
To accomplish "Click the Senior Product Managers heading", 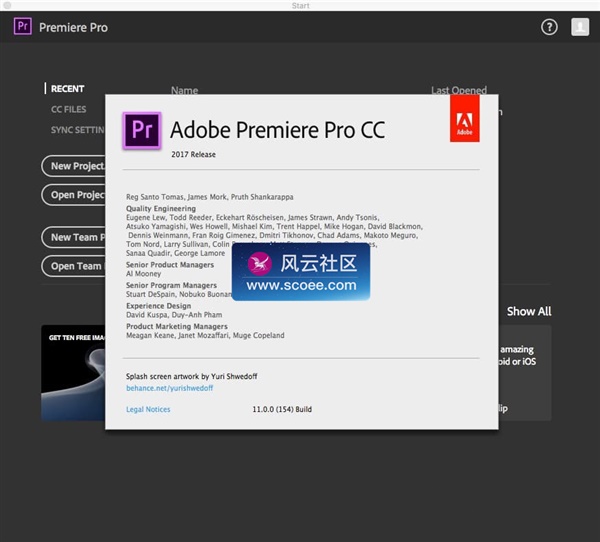I will click(x=170, y=265).
